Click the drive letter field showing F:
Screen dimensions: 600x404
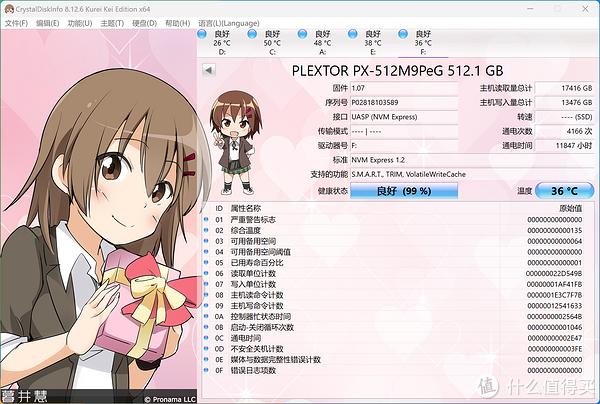coord(404,146)
